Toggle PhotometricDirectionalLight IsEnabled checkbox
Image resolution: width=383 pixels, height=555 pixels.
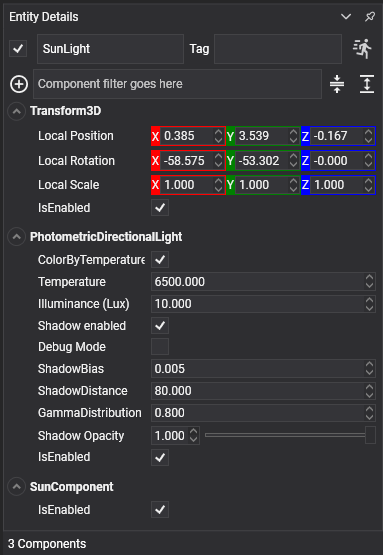pyautogui.click(x=160, y=457)
